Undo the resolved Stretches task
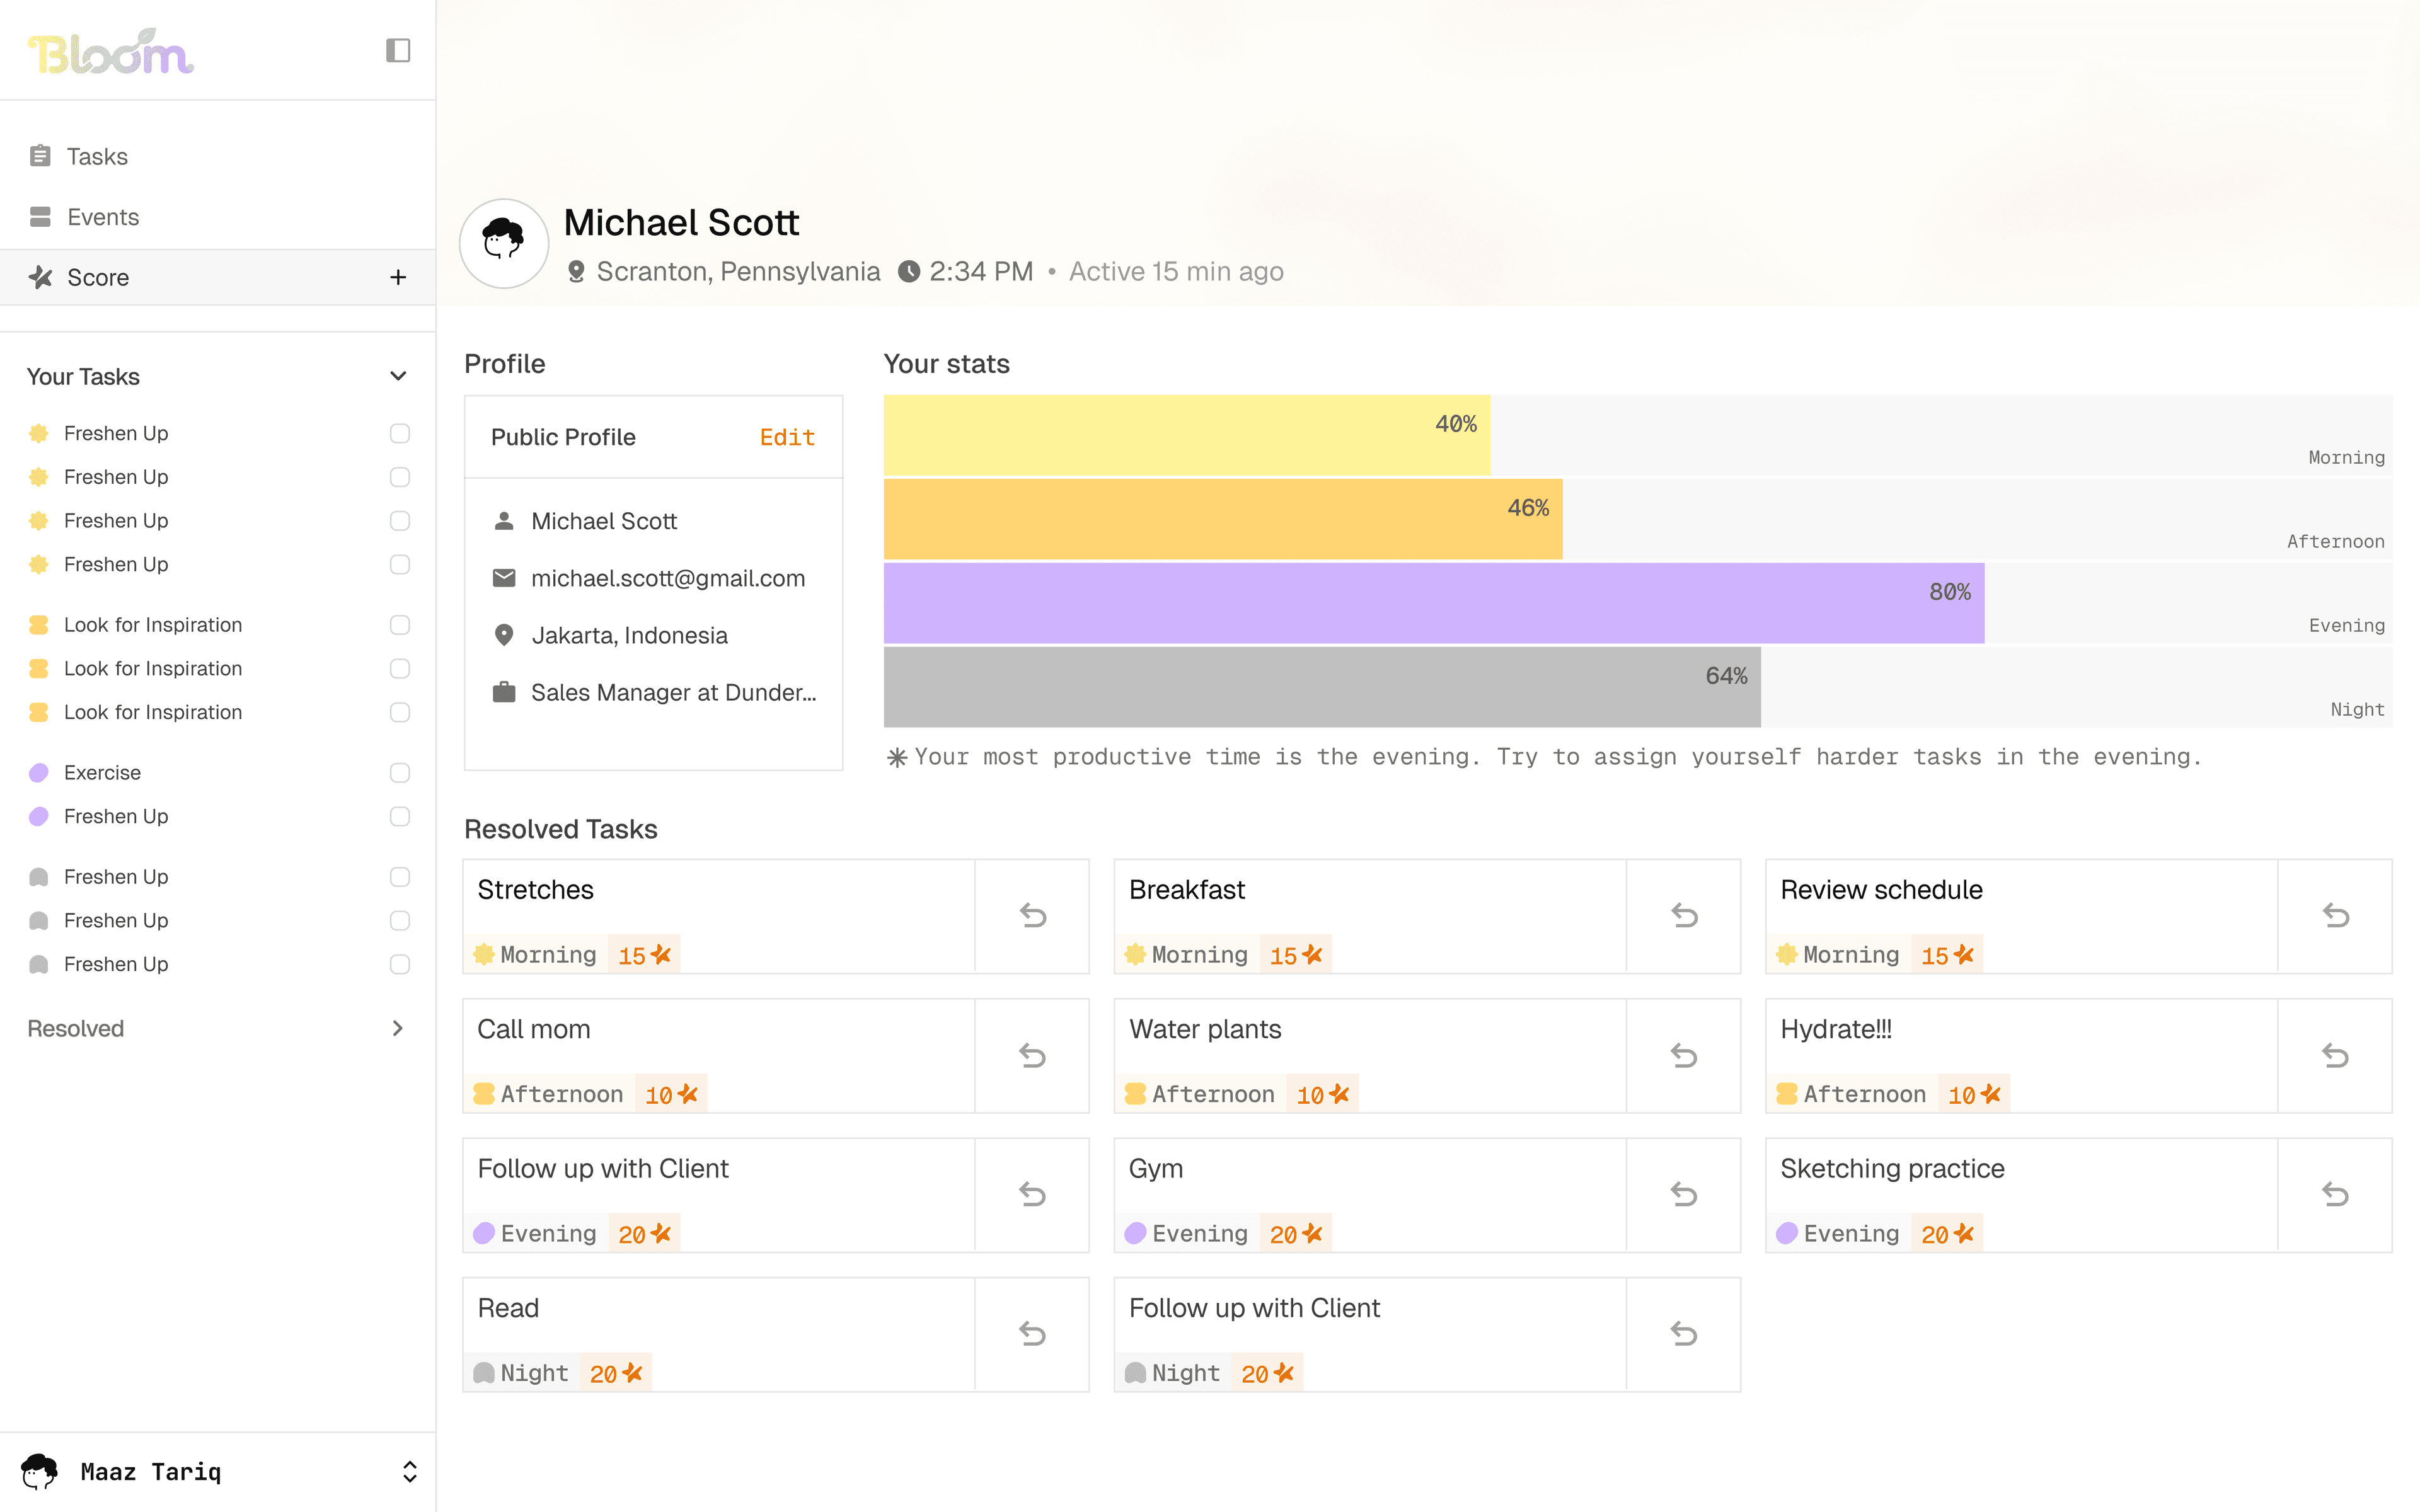Image resolution: width=2420 pixels, height=1512 pixels. 1032,915
